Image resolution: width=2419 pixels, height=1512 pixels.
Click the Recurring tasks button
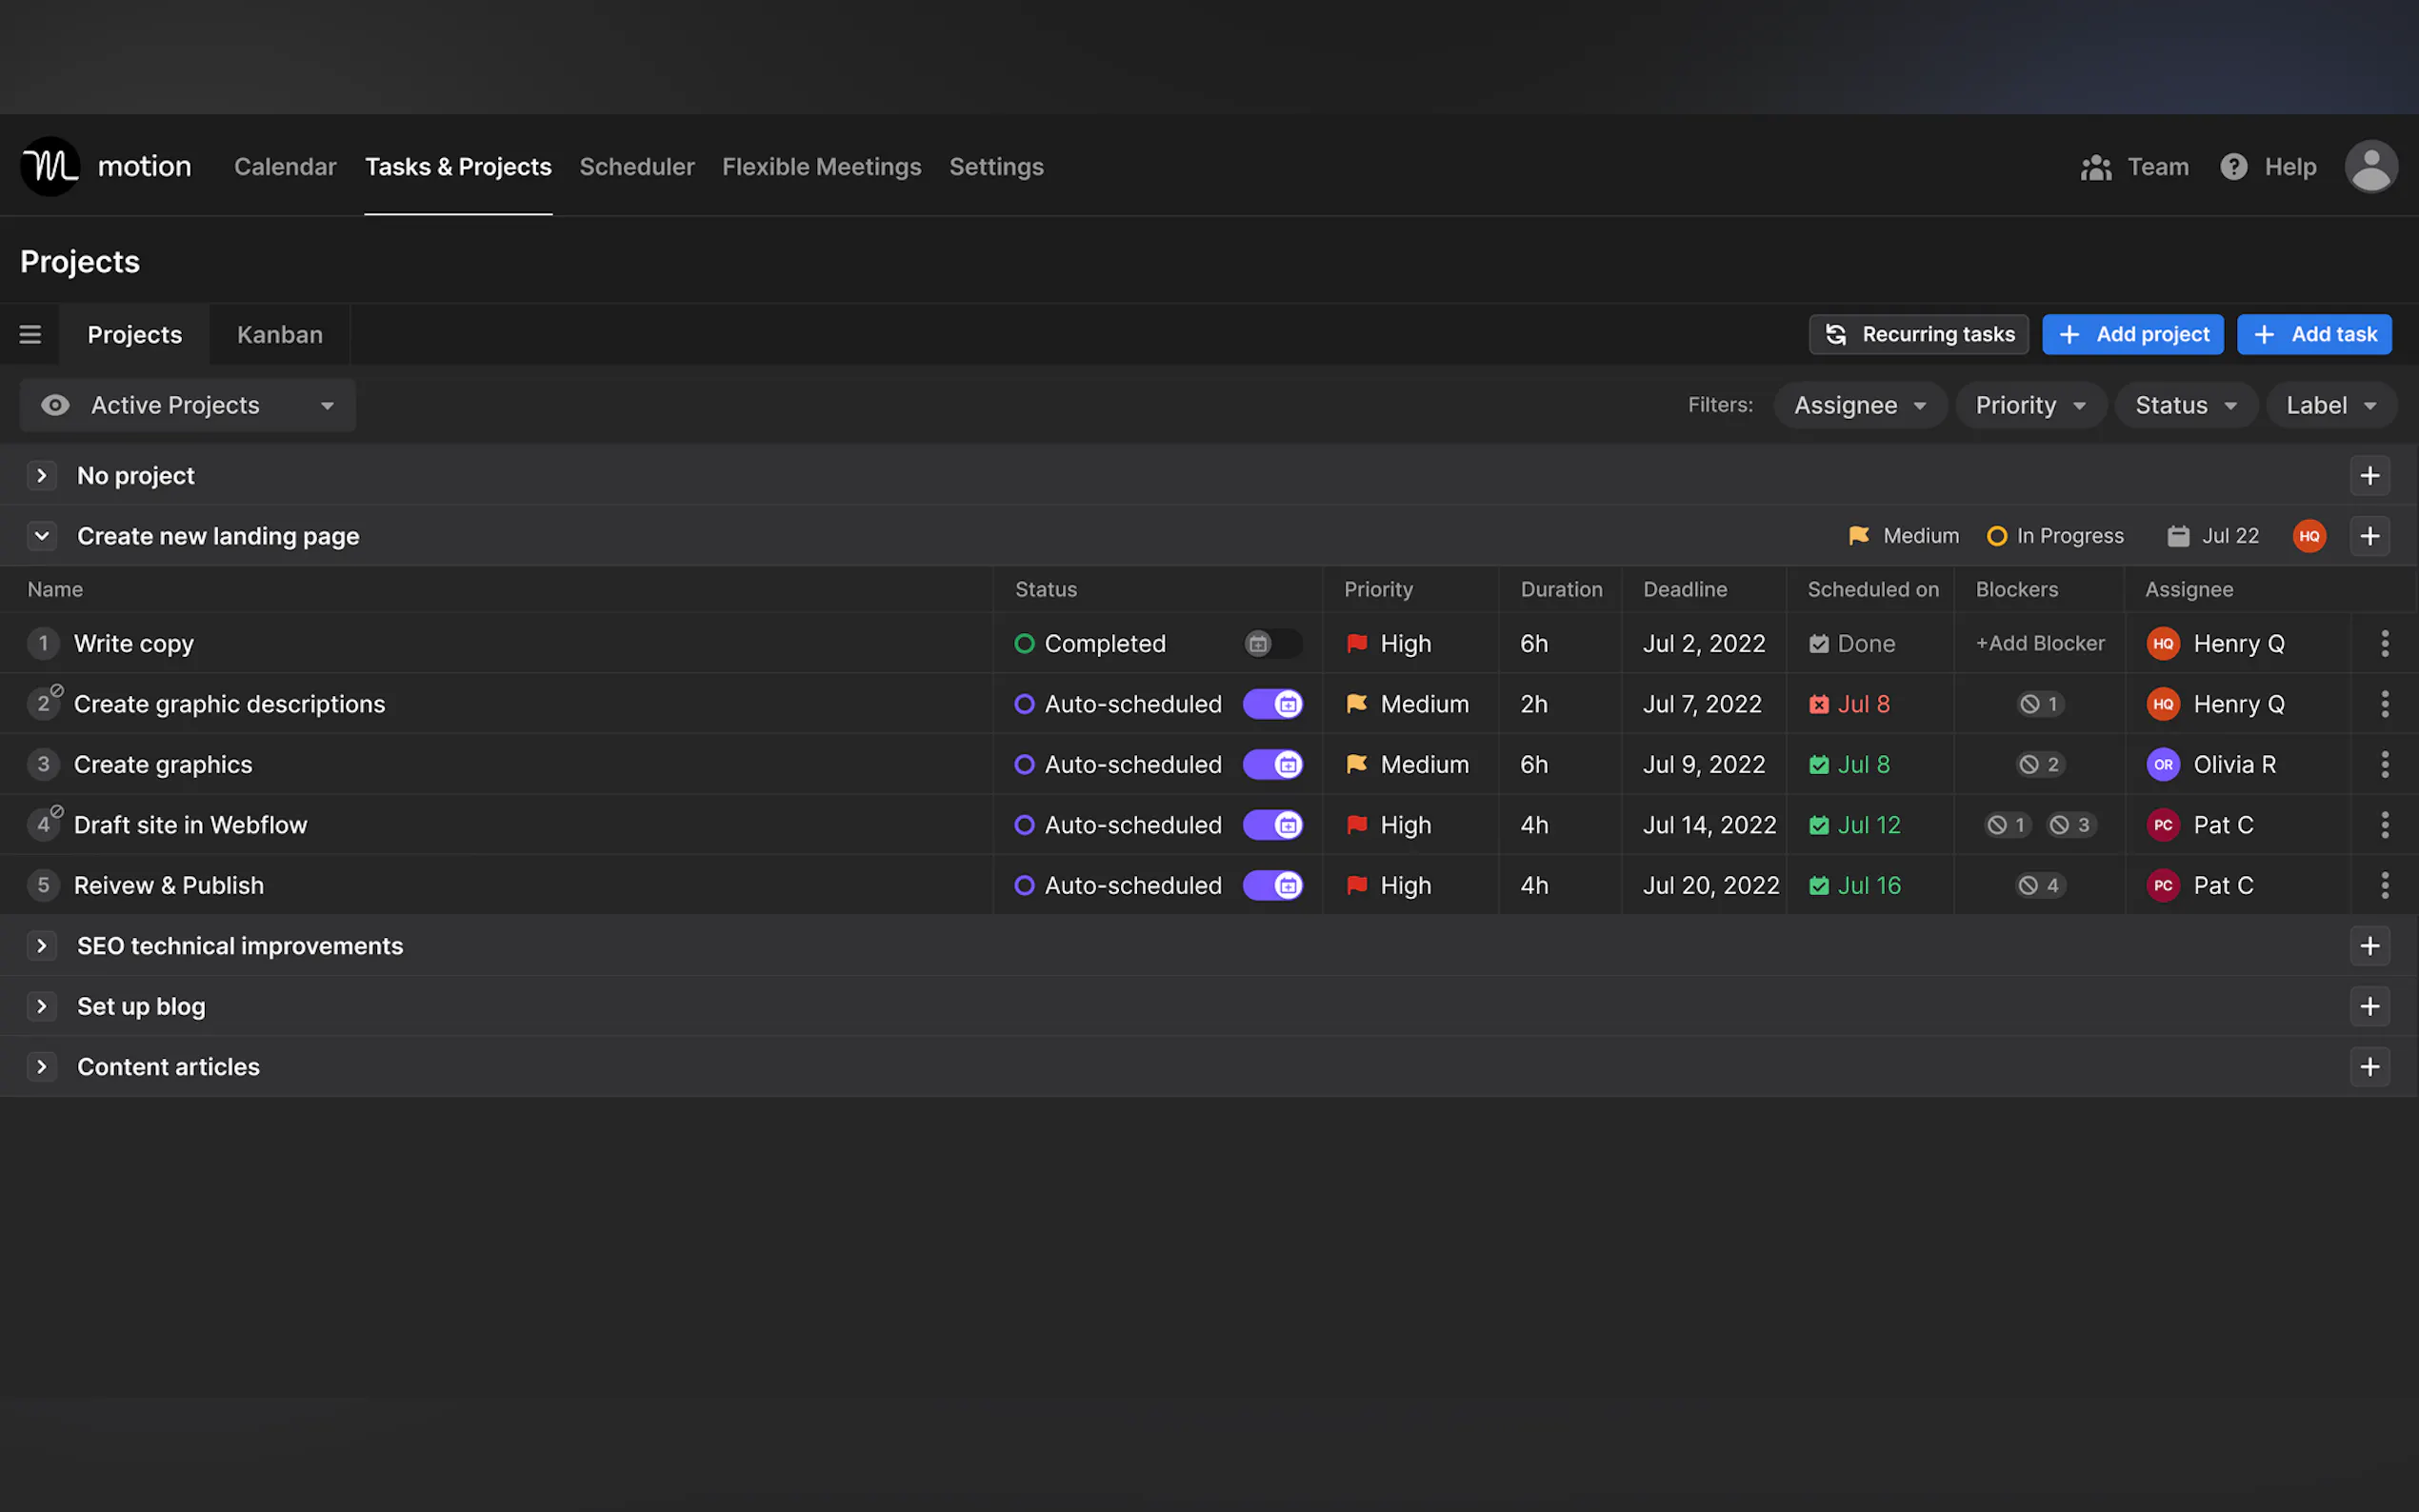click(x=1918, y=334)
